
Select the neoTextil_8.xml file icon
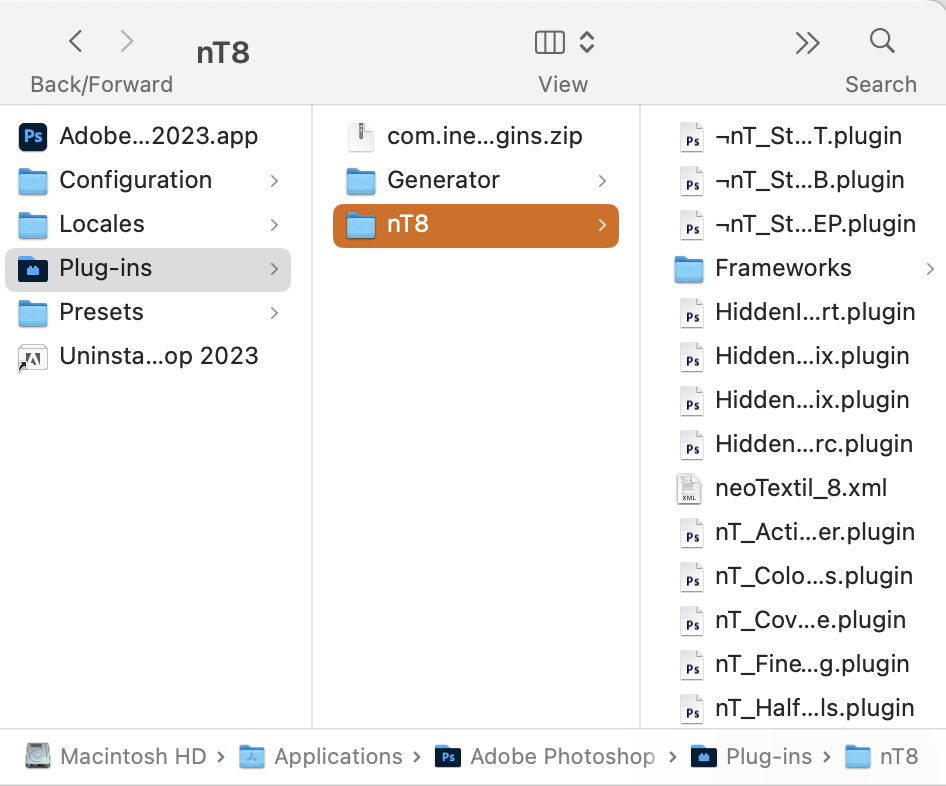(688, 489)
